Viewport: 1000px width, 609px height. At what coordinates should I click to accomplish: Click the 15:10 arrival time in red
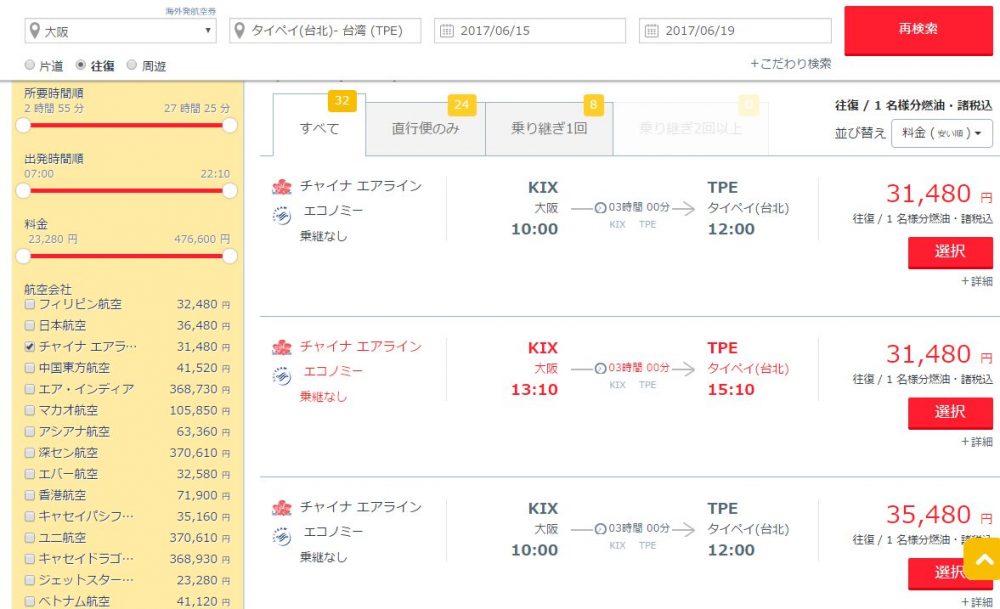[732, 390]
